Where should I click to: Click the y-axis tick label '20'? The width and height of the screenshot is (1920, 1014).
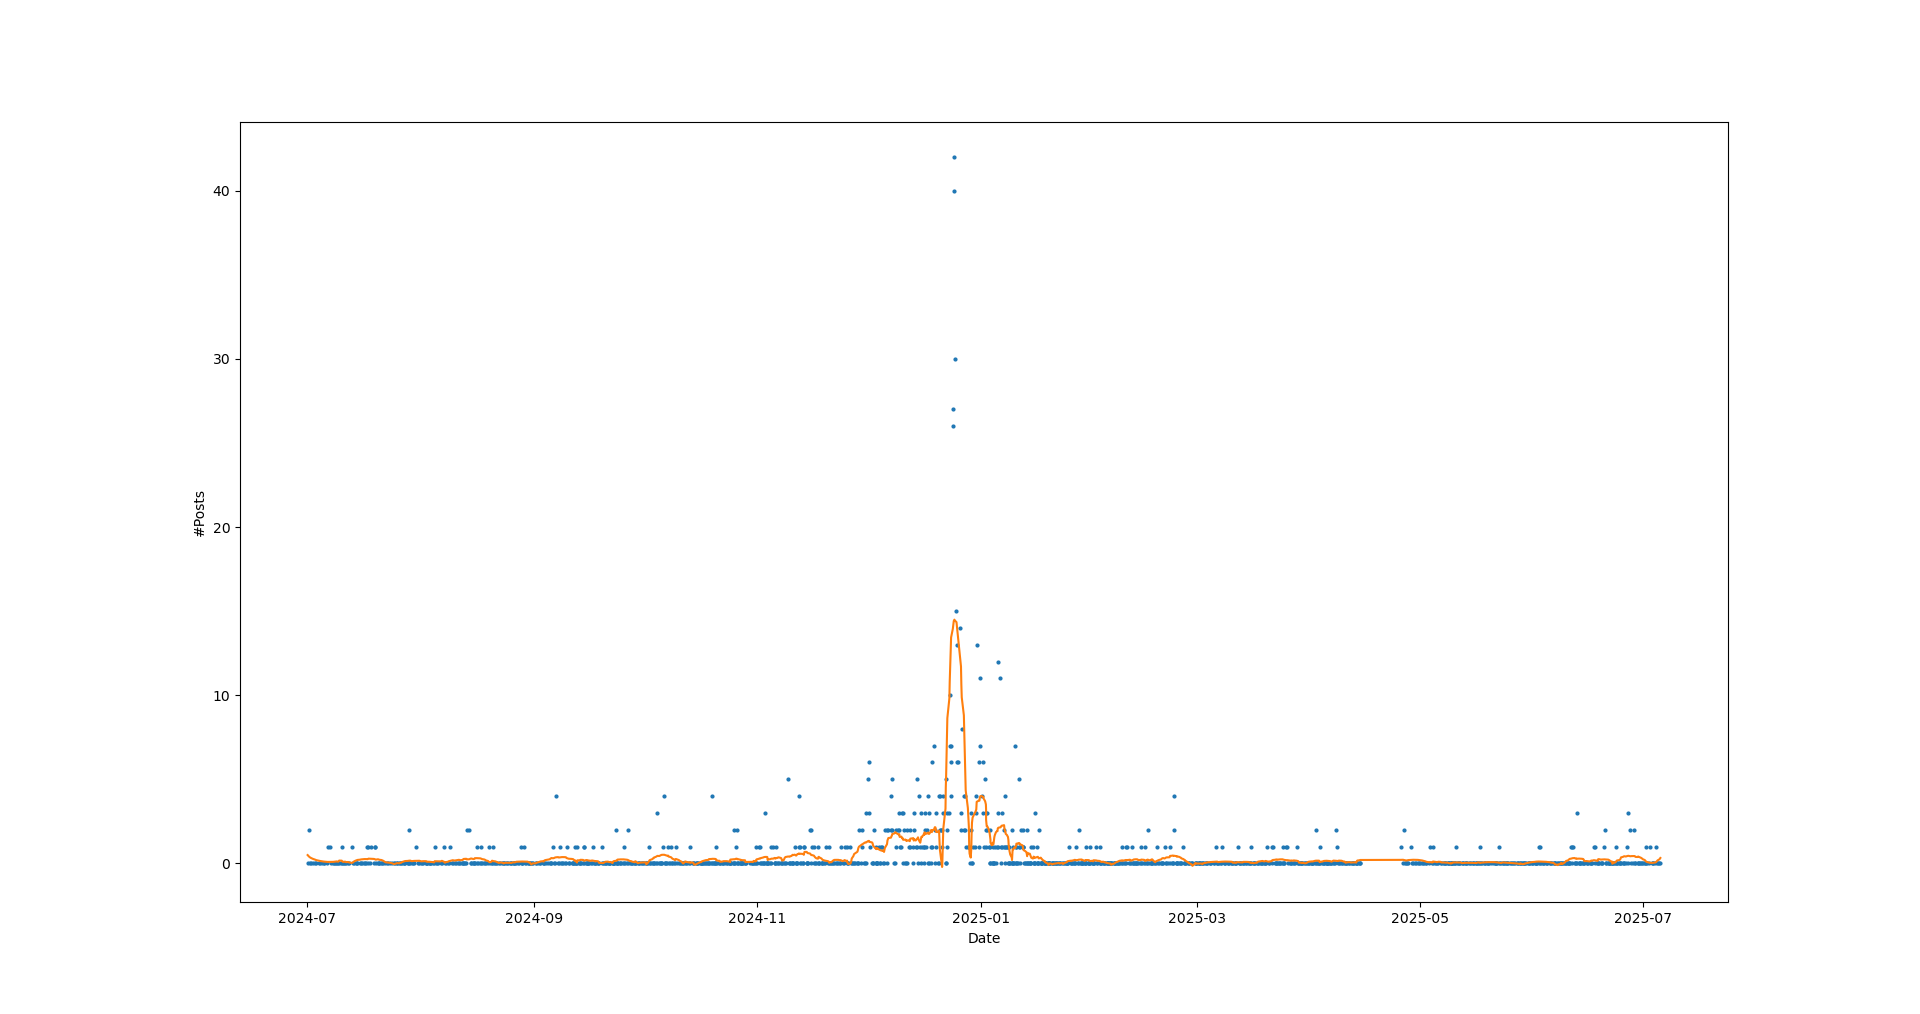(x=221, y=527)
